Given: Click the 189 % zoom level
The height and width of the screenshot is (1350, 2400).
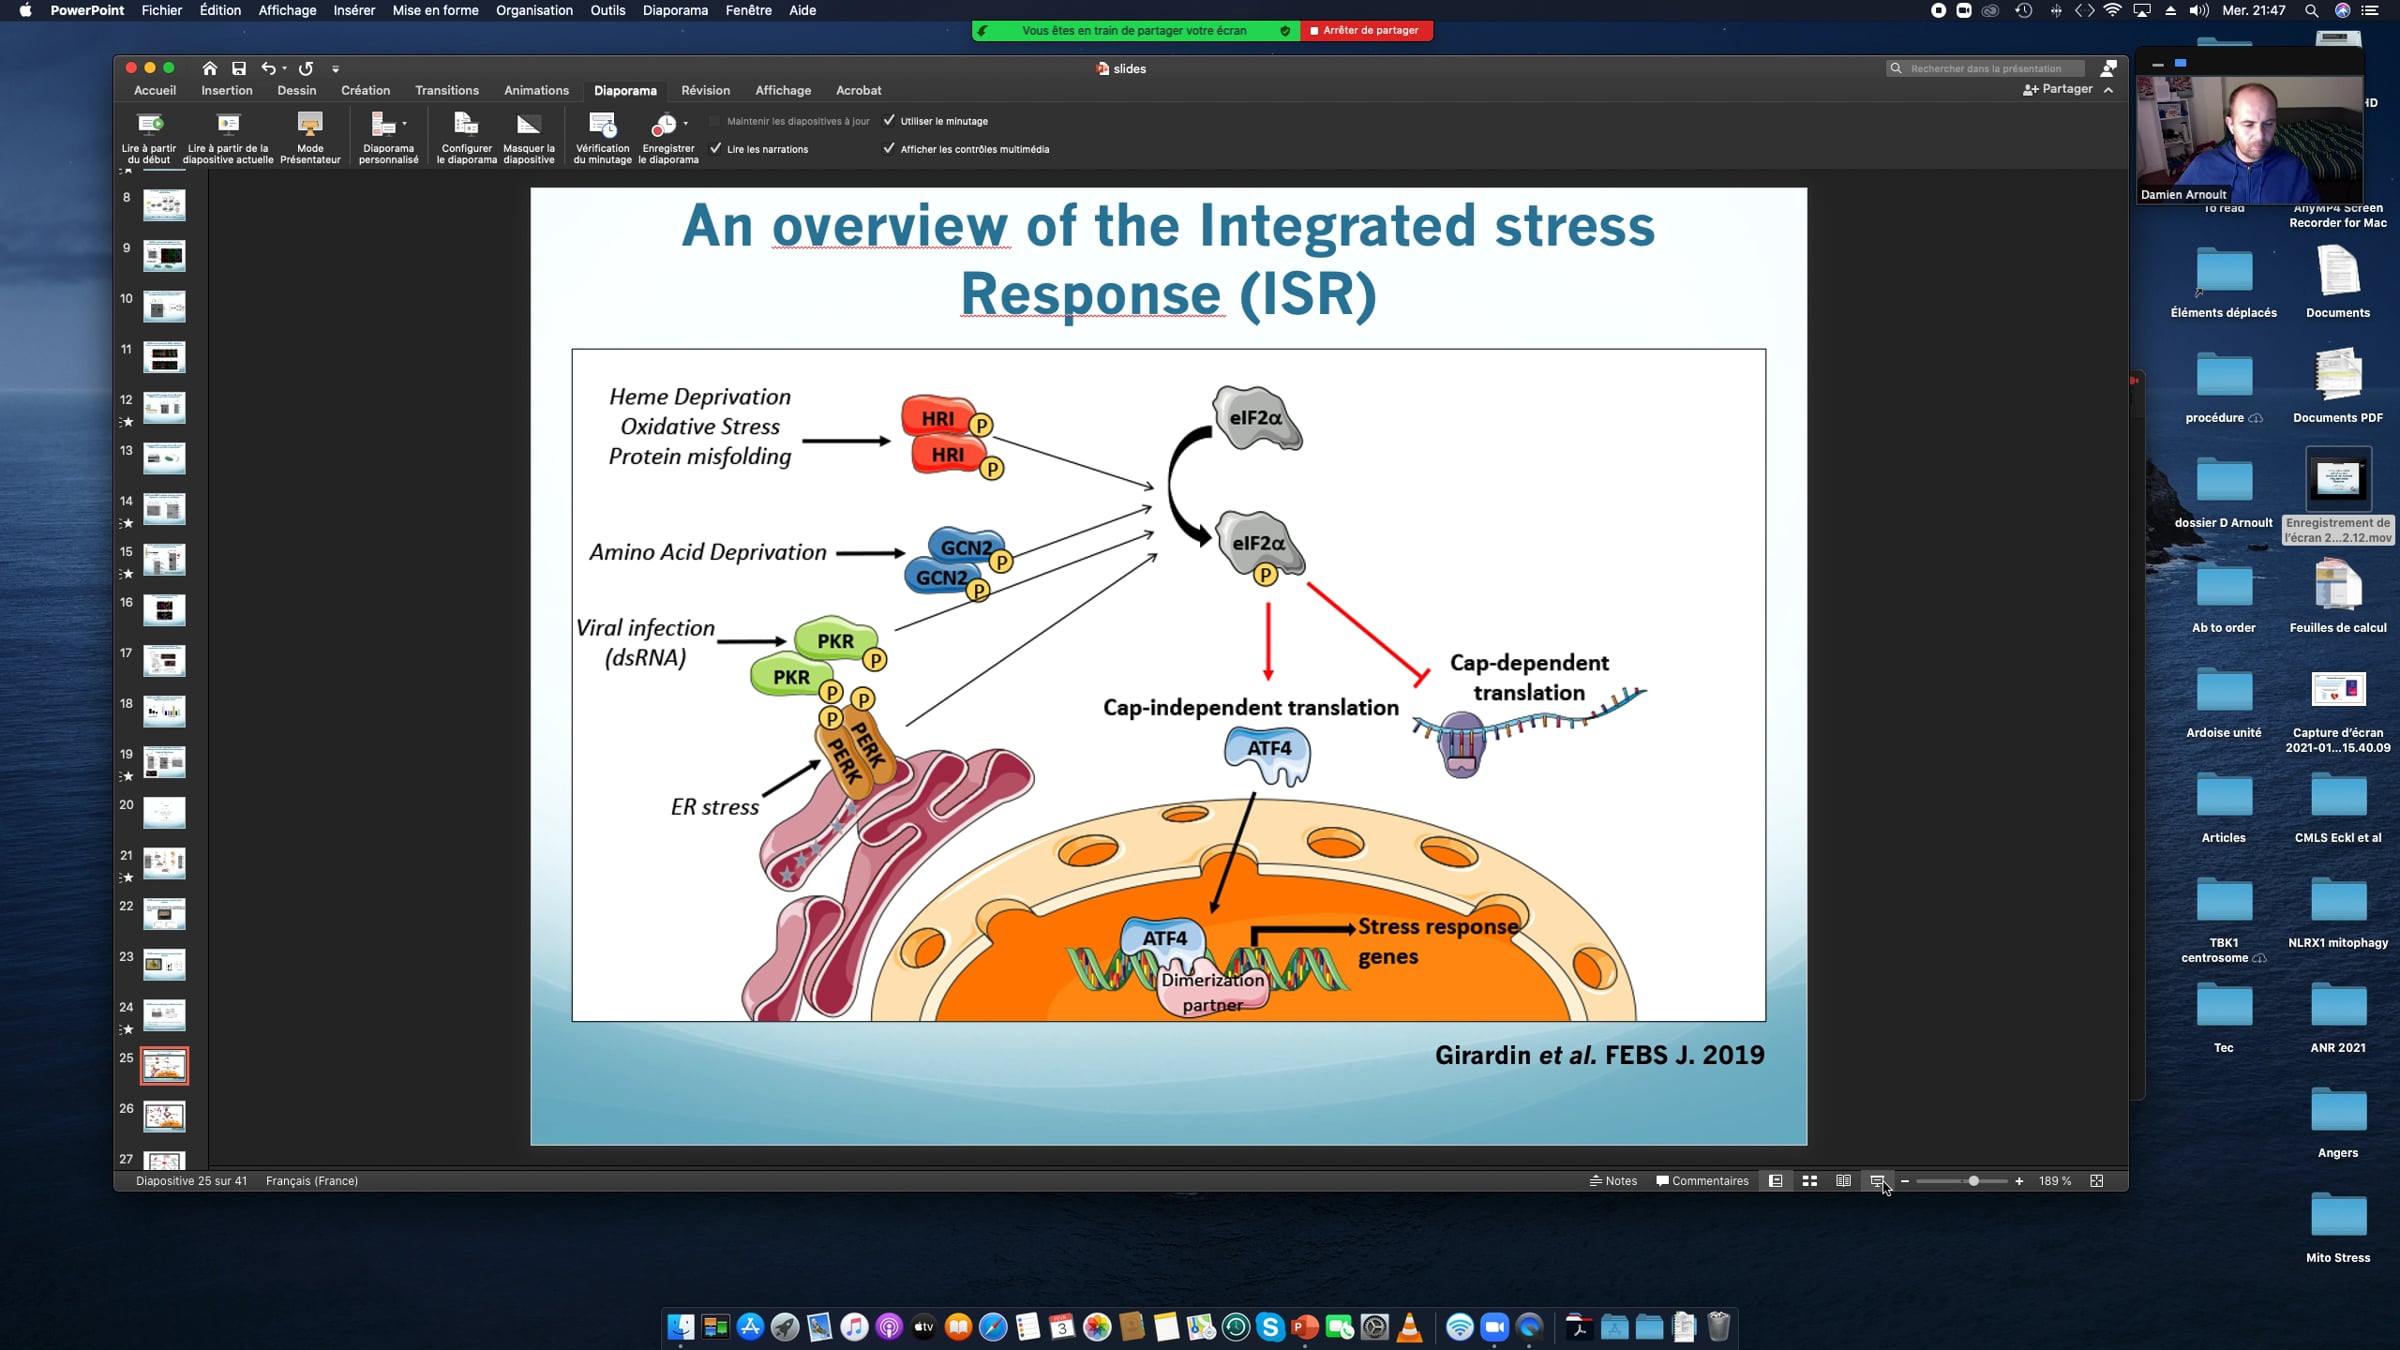Looking at the screenshot, I should coord(2054,1181).
